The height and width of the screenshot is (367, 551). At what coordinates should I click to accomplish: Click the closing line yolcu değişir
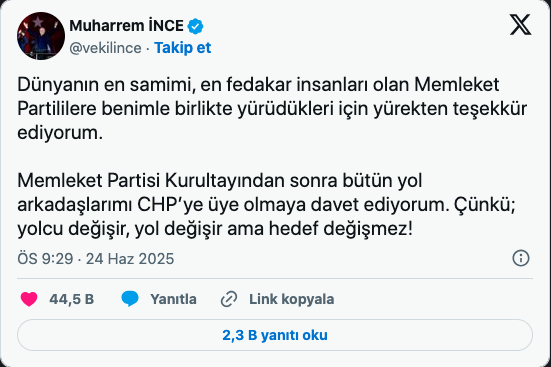coord(215,229)
